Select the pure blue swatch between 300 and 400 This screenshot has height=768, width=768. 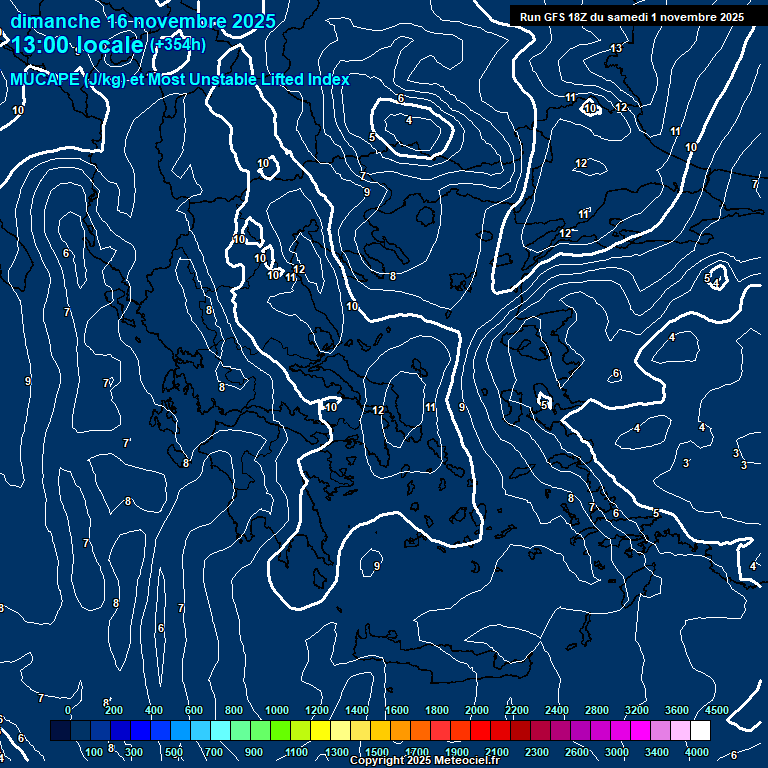coord(140,730)
